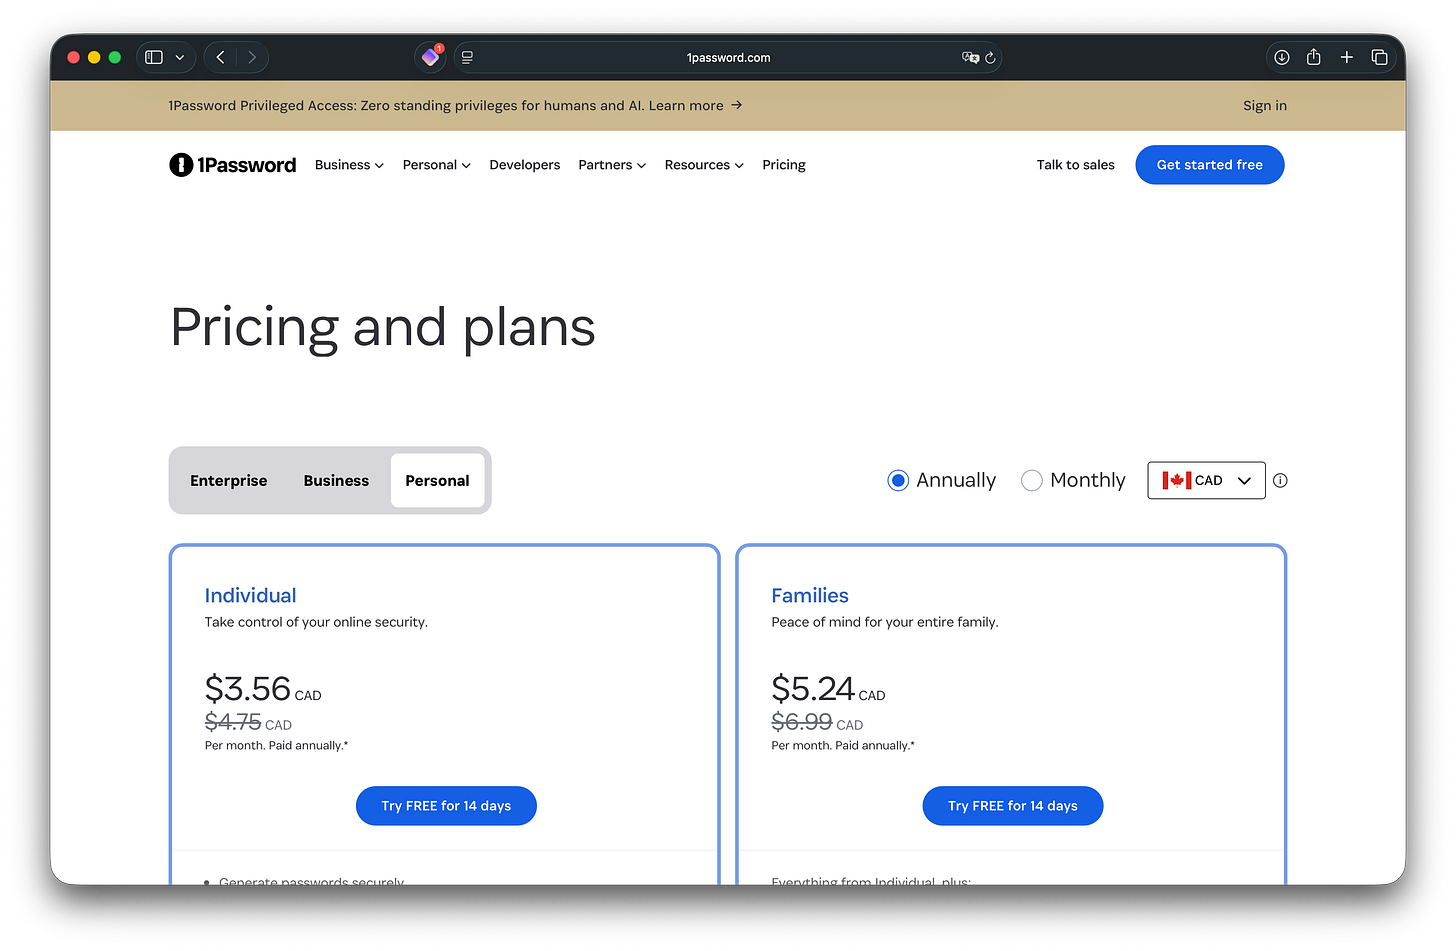Select the Business plans tab
The height and width of the screenshot is (951, 1456).
[336, 481]
